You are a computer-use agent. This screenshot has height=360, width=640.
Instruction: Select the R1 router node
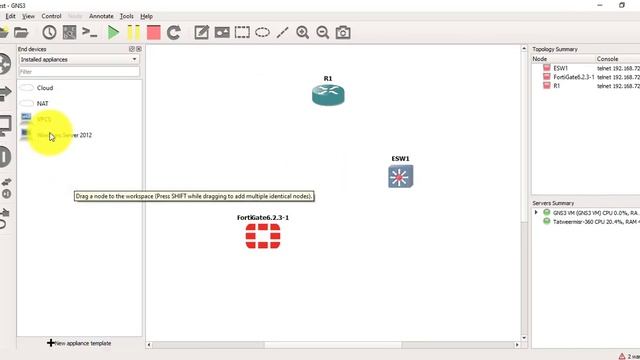tap(328, 95)
